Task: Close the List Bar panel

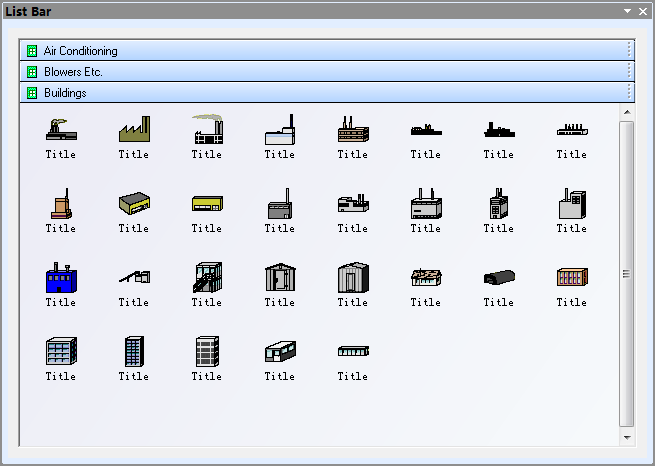Action: (642, 11)
